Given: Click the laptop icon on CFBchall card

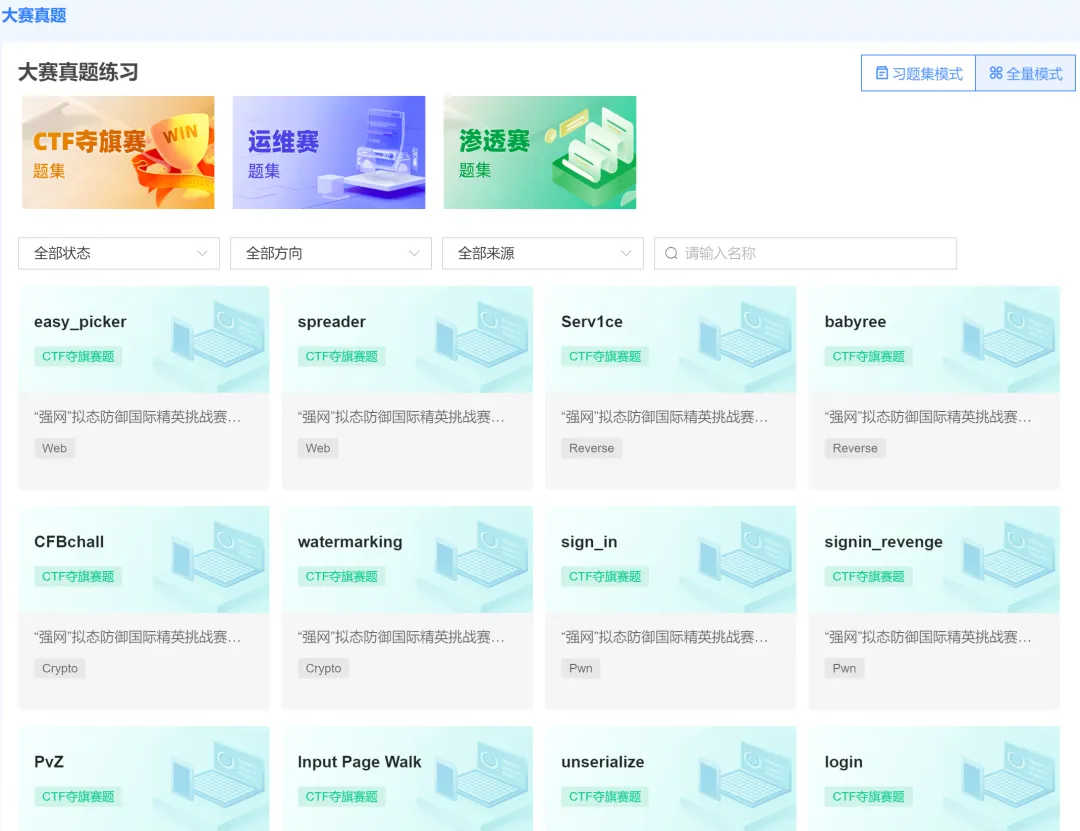Looking at the screenshot, I should (x=218, y=555).
